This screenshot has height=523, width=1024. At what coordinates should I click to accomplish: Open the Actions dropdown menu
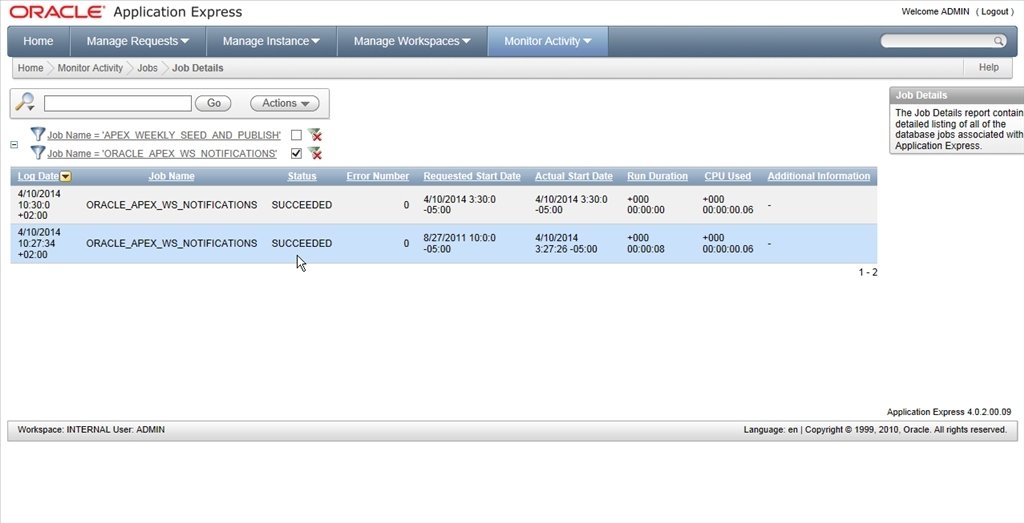click(x=285, y=103)
